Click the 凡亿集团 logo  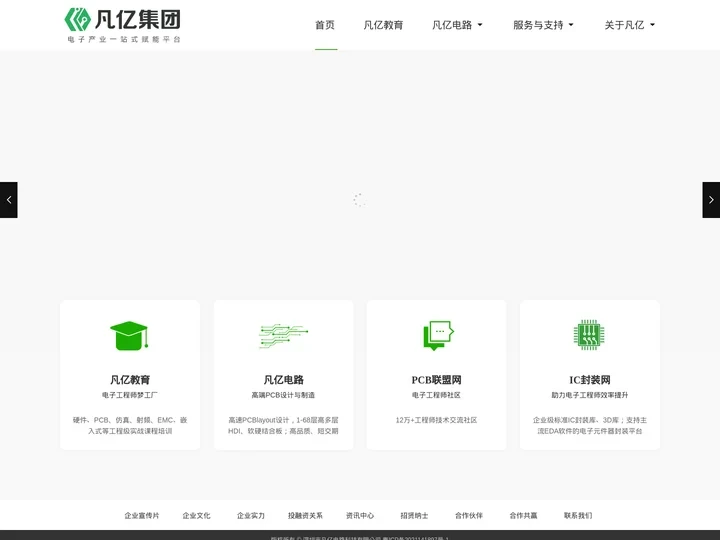(122, 25)
